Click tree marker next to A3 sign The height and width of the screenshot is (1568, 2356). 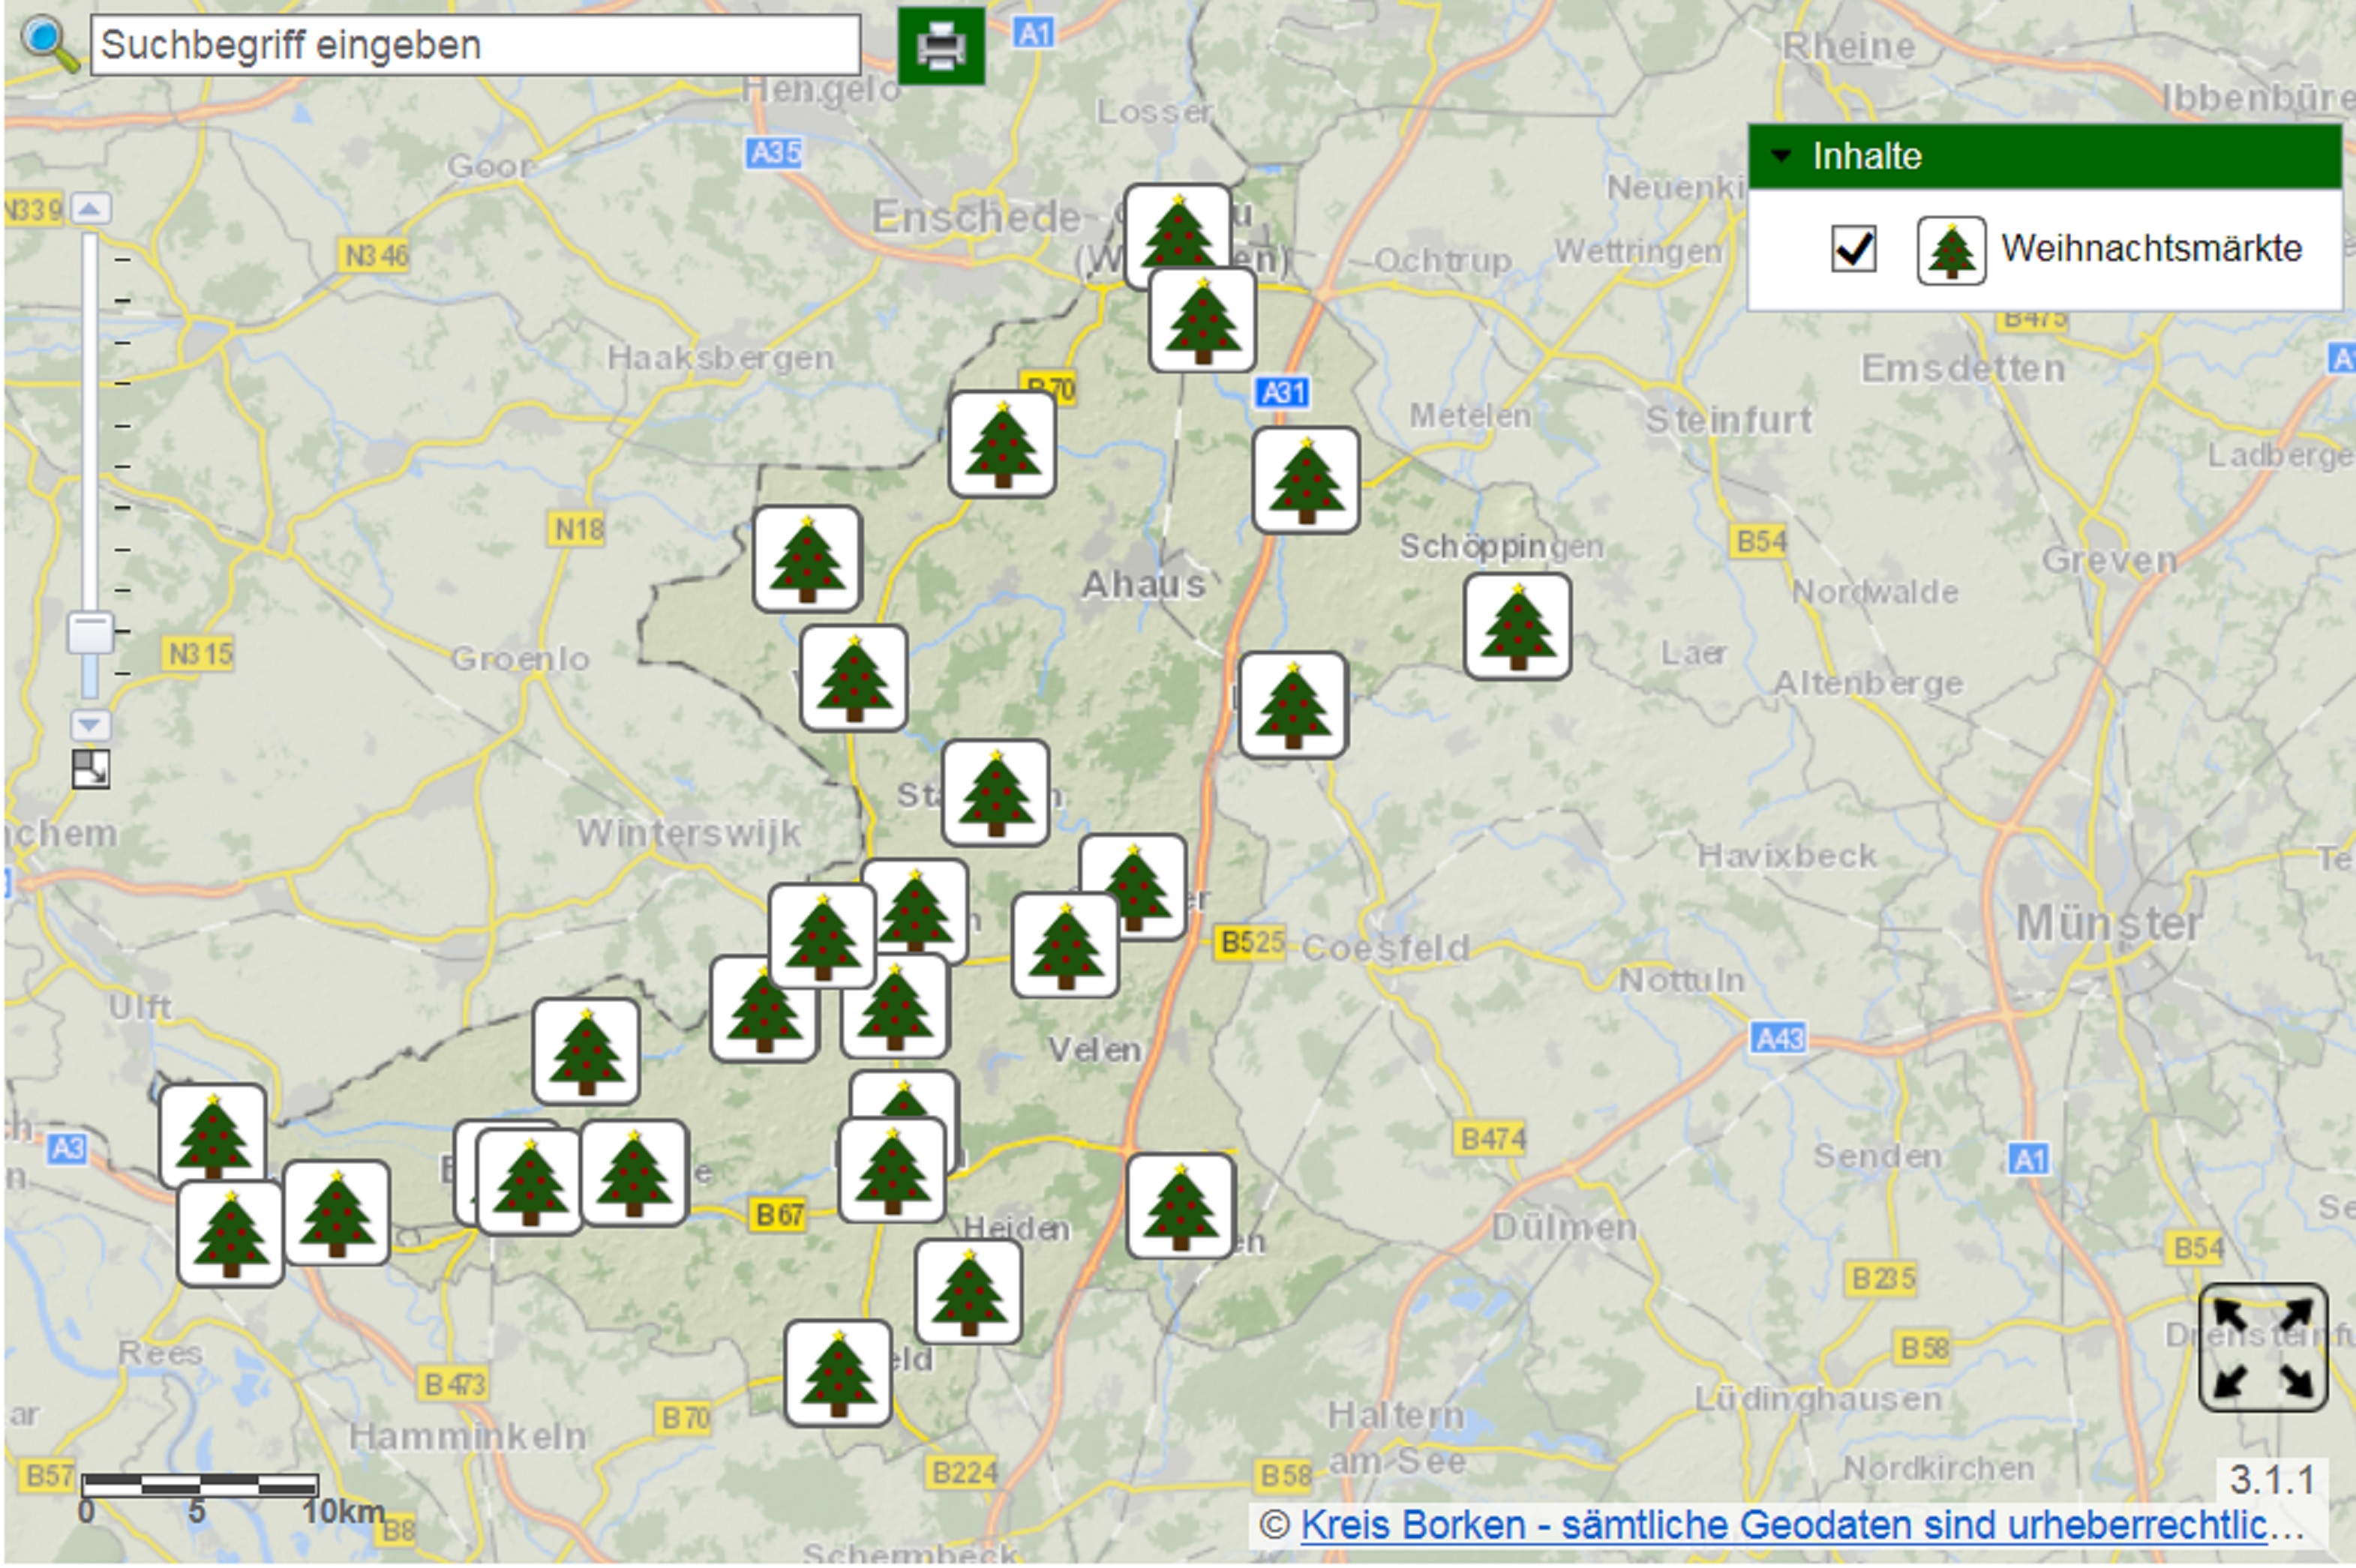pyautogui.click(x=212, y=1134)
